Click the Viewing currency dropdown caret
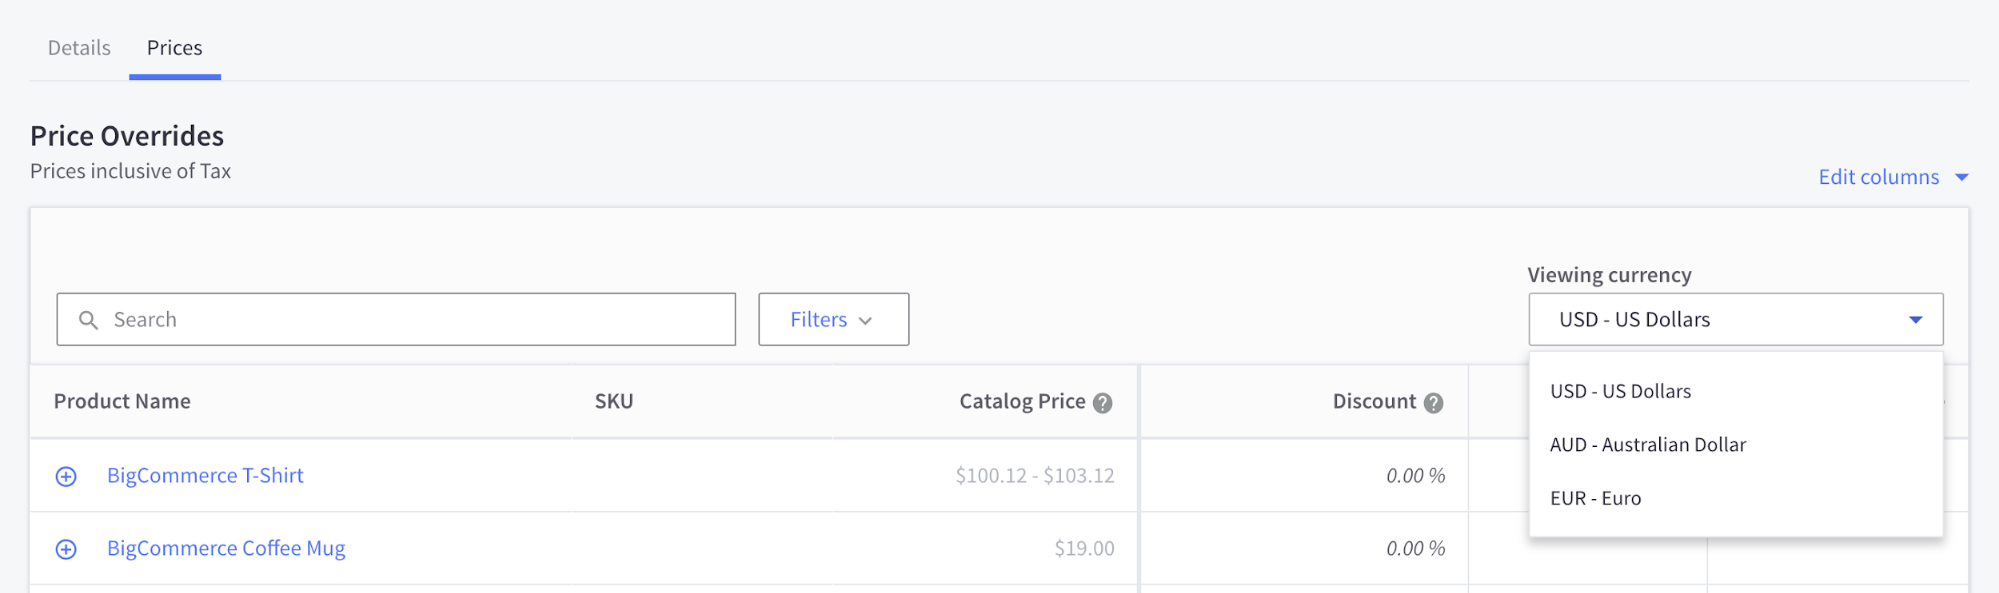The height and width of the screenshot is (593, 1999). point(1916,320)
